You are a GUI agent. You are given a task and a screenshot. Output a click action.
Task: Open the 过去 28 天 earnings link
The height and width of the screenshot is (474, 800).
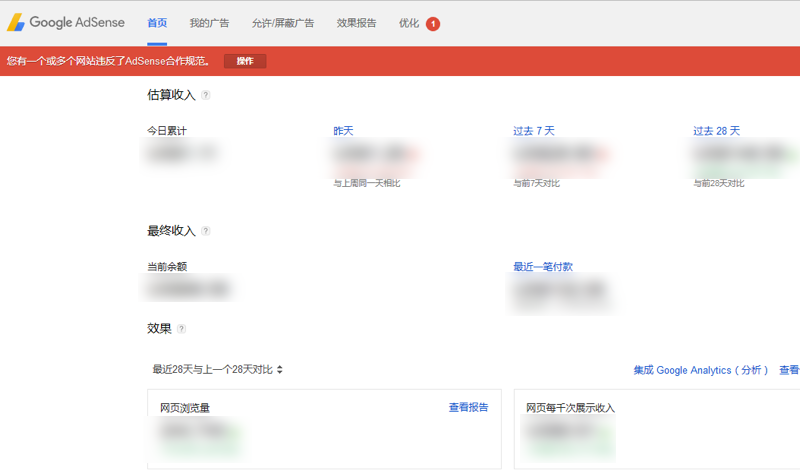pyautogui.click(x=716, y=131)
